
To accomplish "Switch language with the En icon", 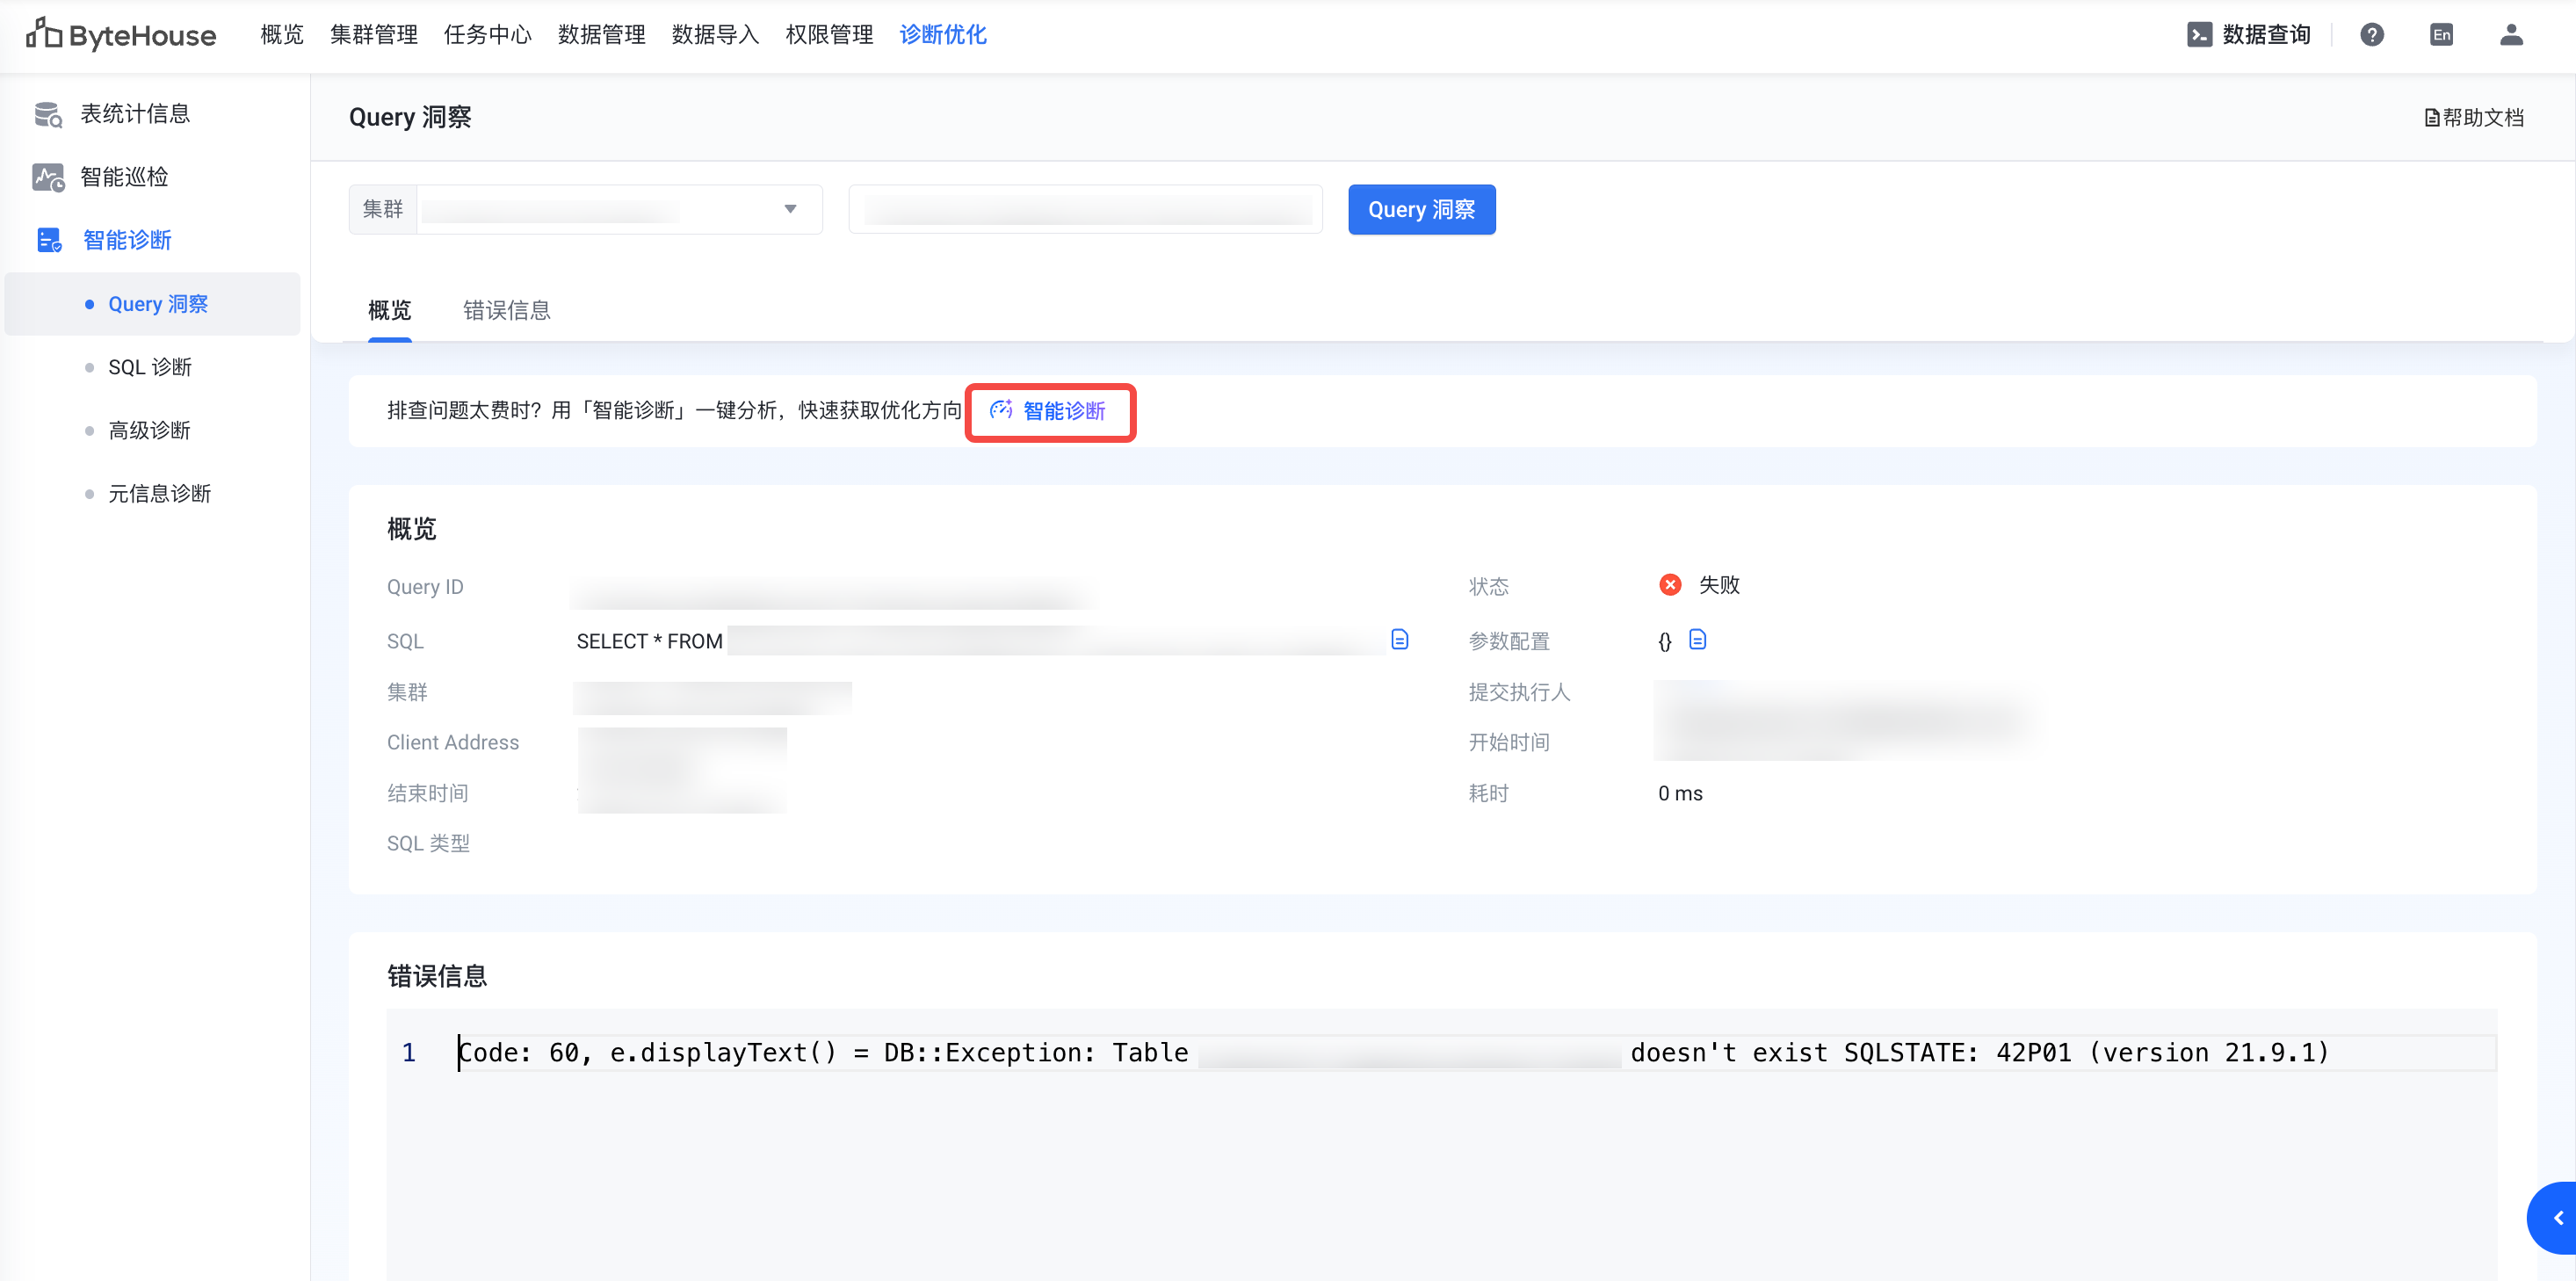I will pyautogui.click(x=2441, y=35).
